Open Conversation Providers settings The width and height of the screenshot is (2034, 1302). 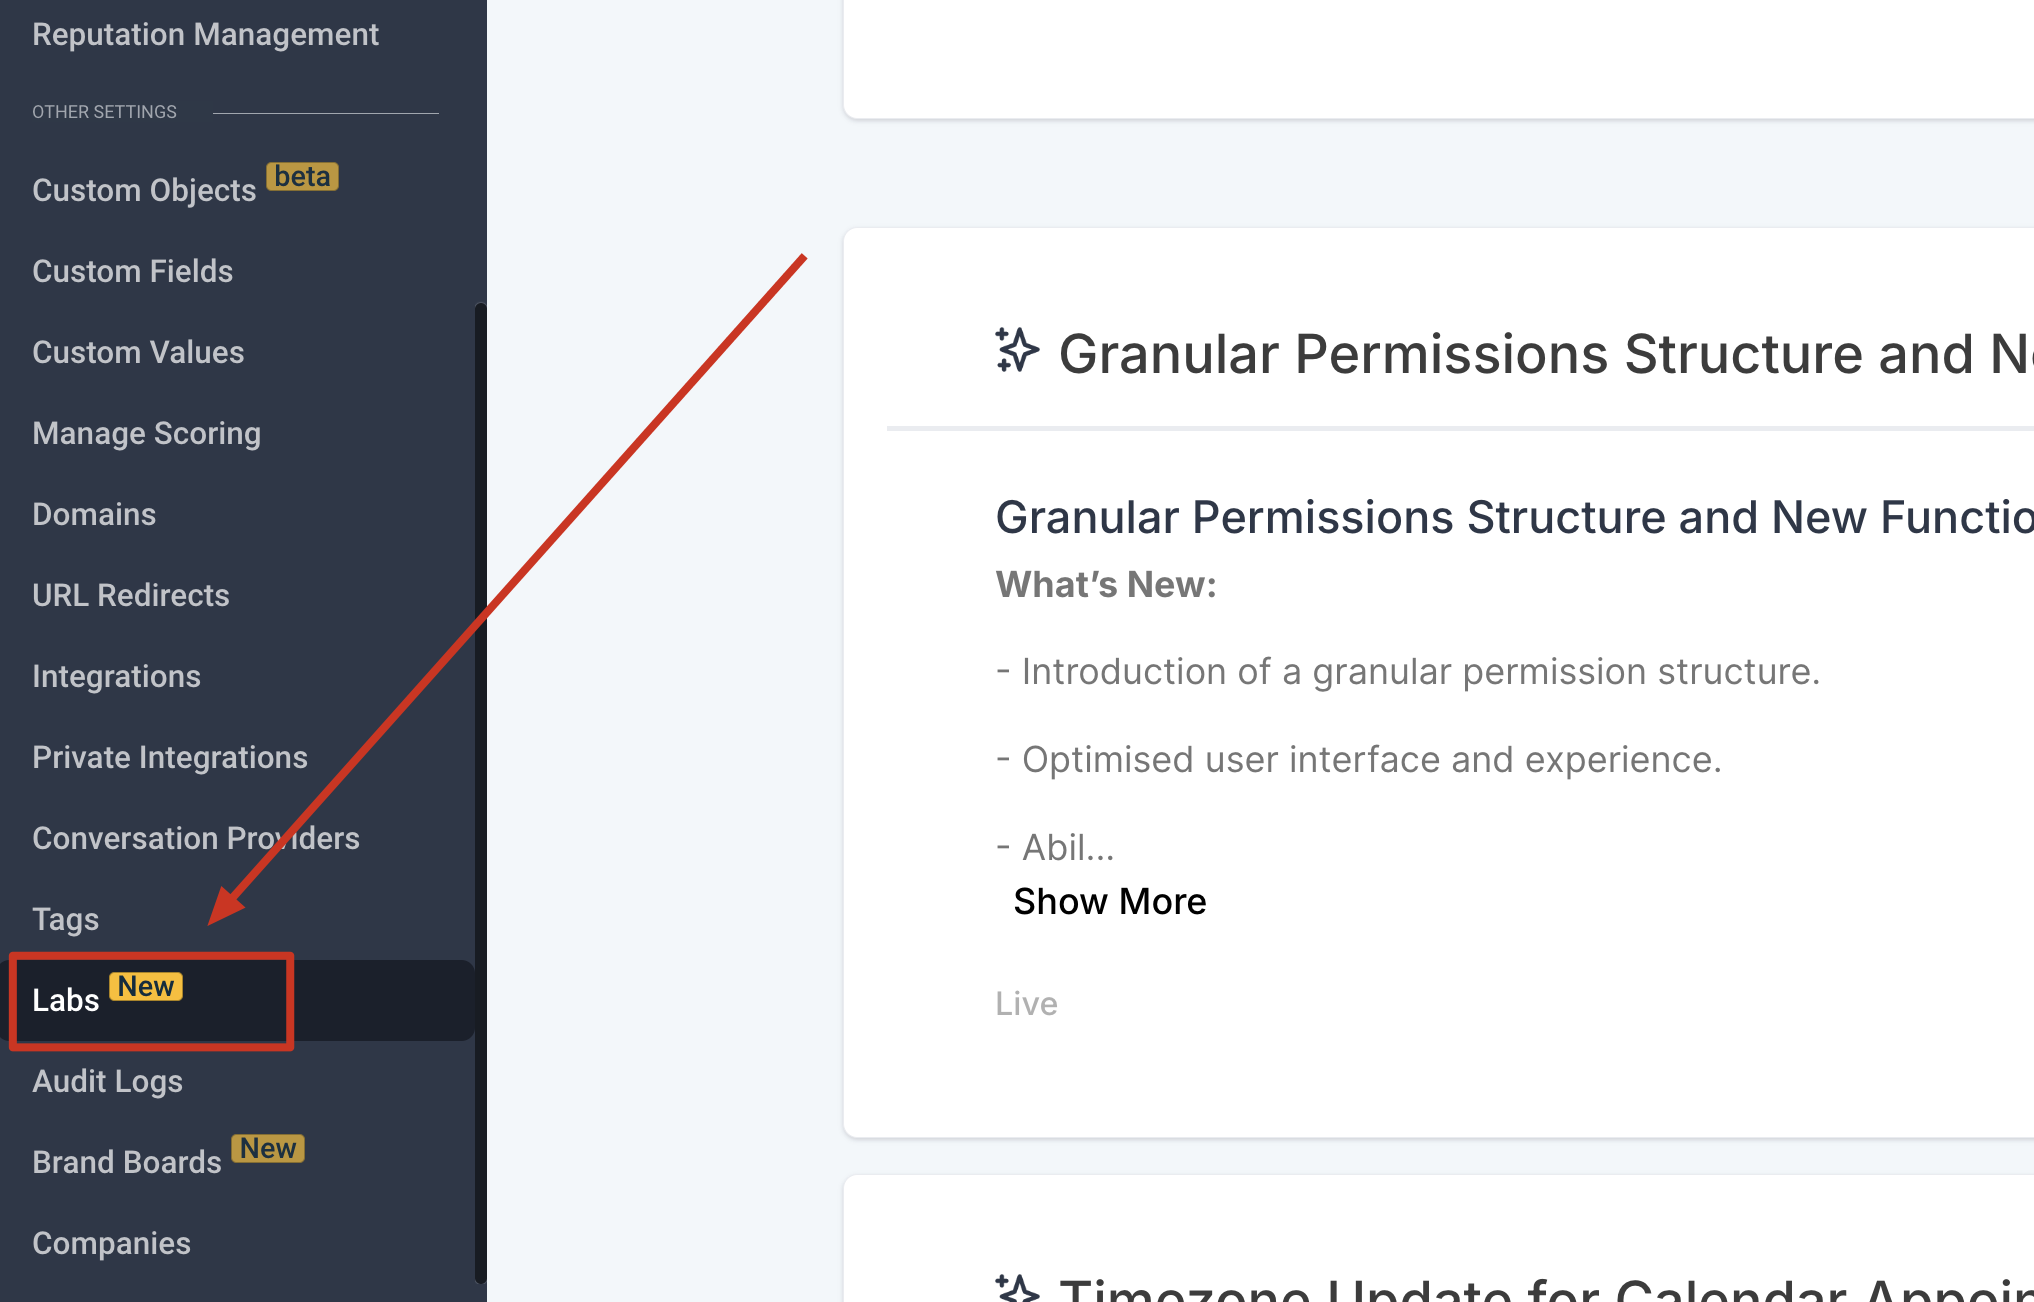196,838
